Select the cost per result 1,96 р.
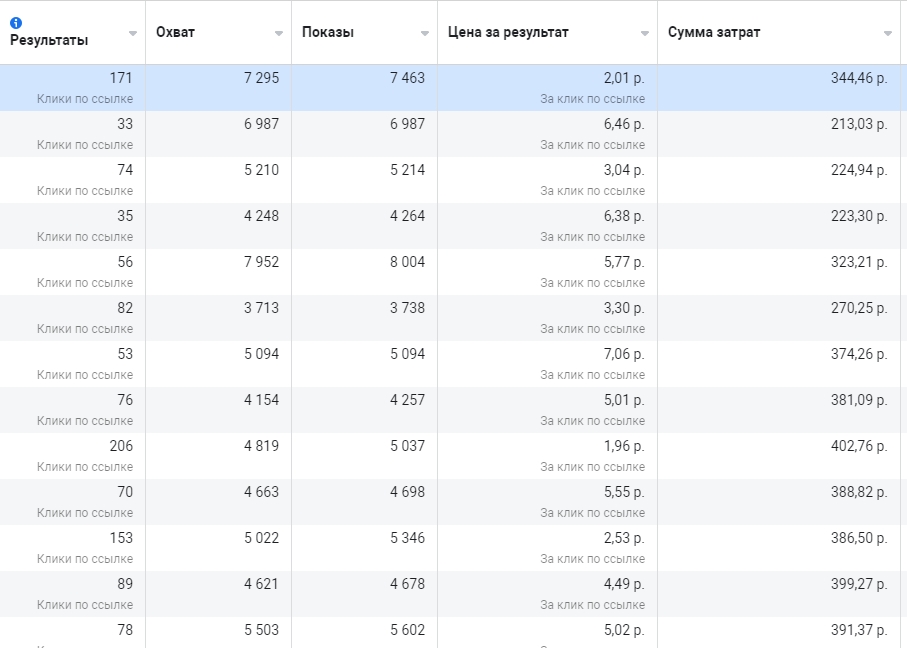This screenshot has width=907, height=648. (624, 446)
